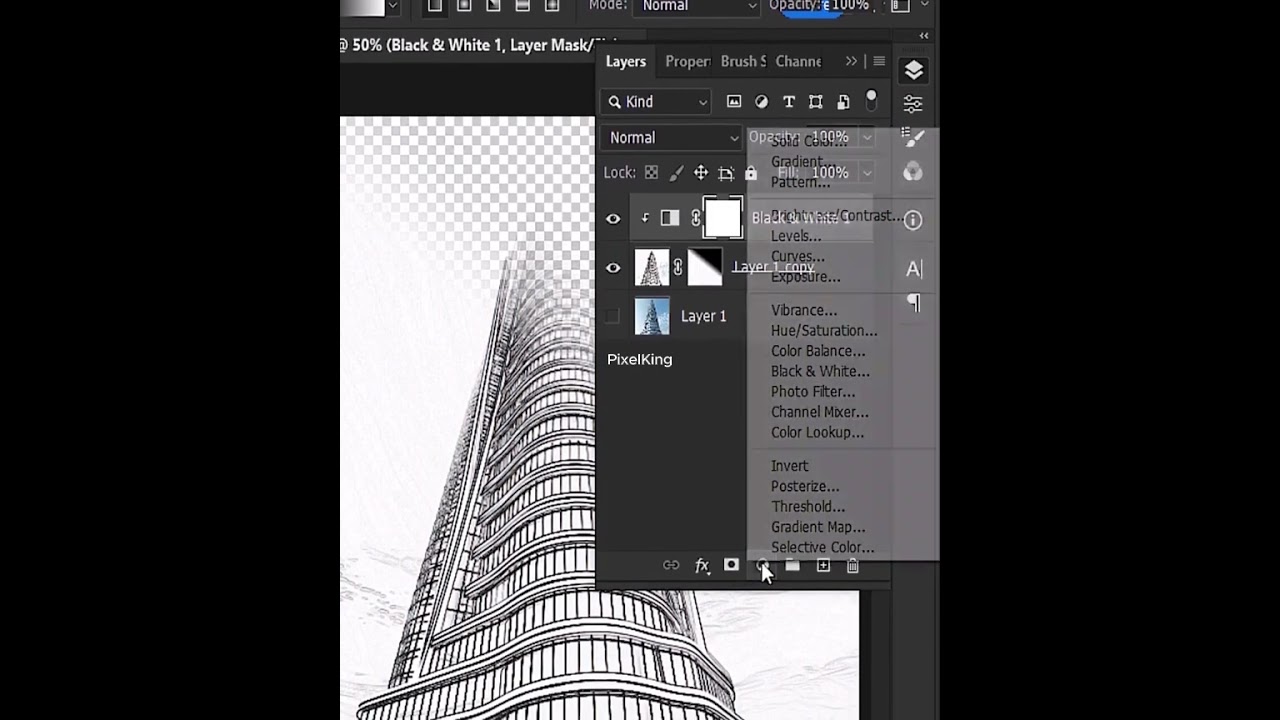The height and width of the screenshot is (720, 1280).
Task: Toggle the layer filtering on/off switch
Action: tap(871, 100)
